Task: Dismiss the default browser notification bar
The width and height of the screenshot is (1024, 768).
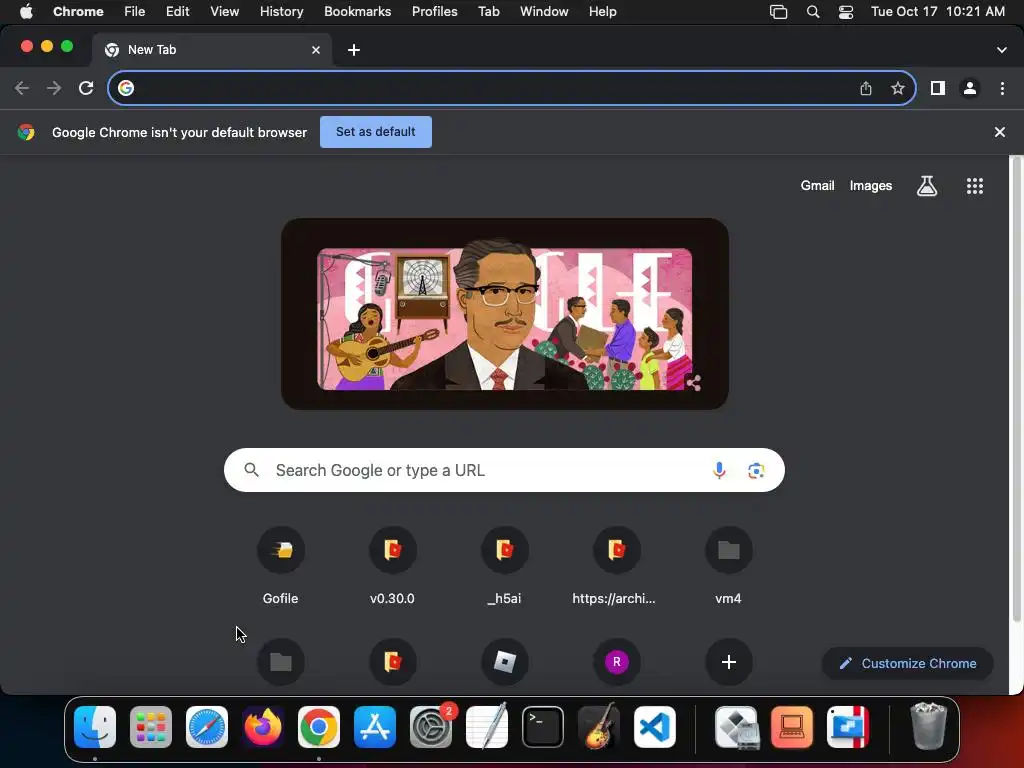Action: coord(1000,132)
